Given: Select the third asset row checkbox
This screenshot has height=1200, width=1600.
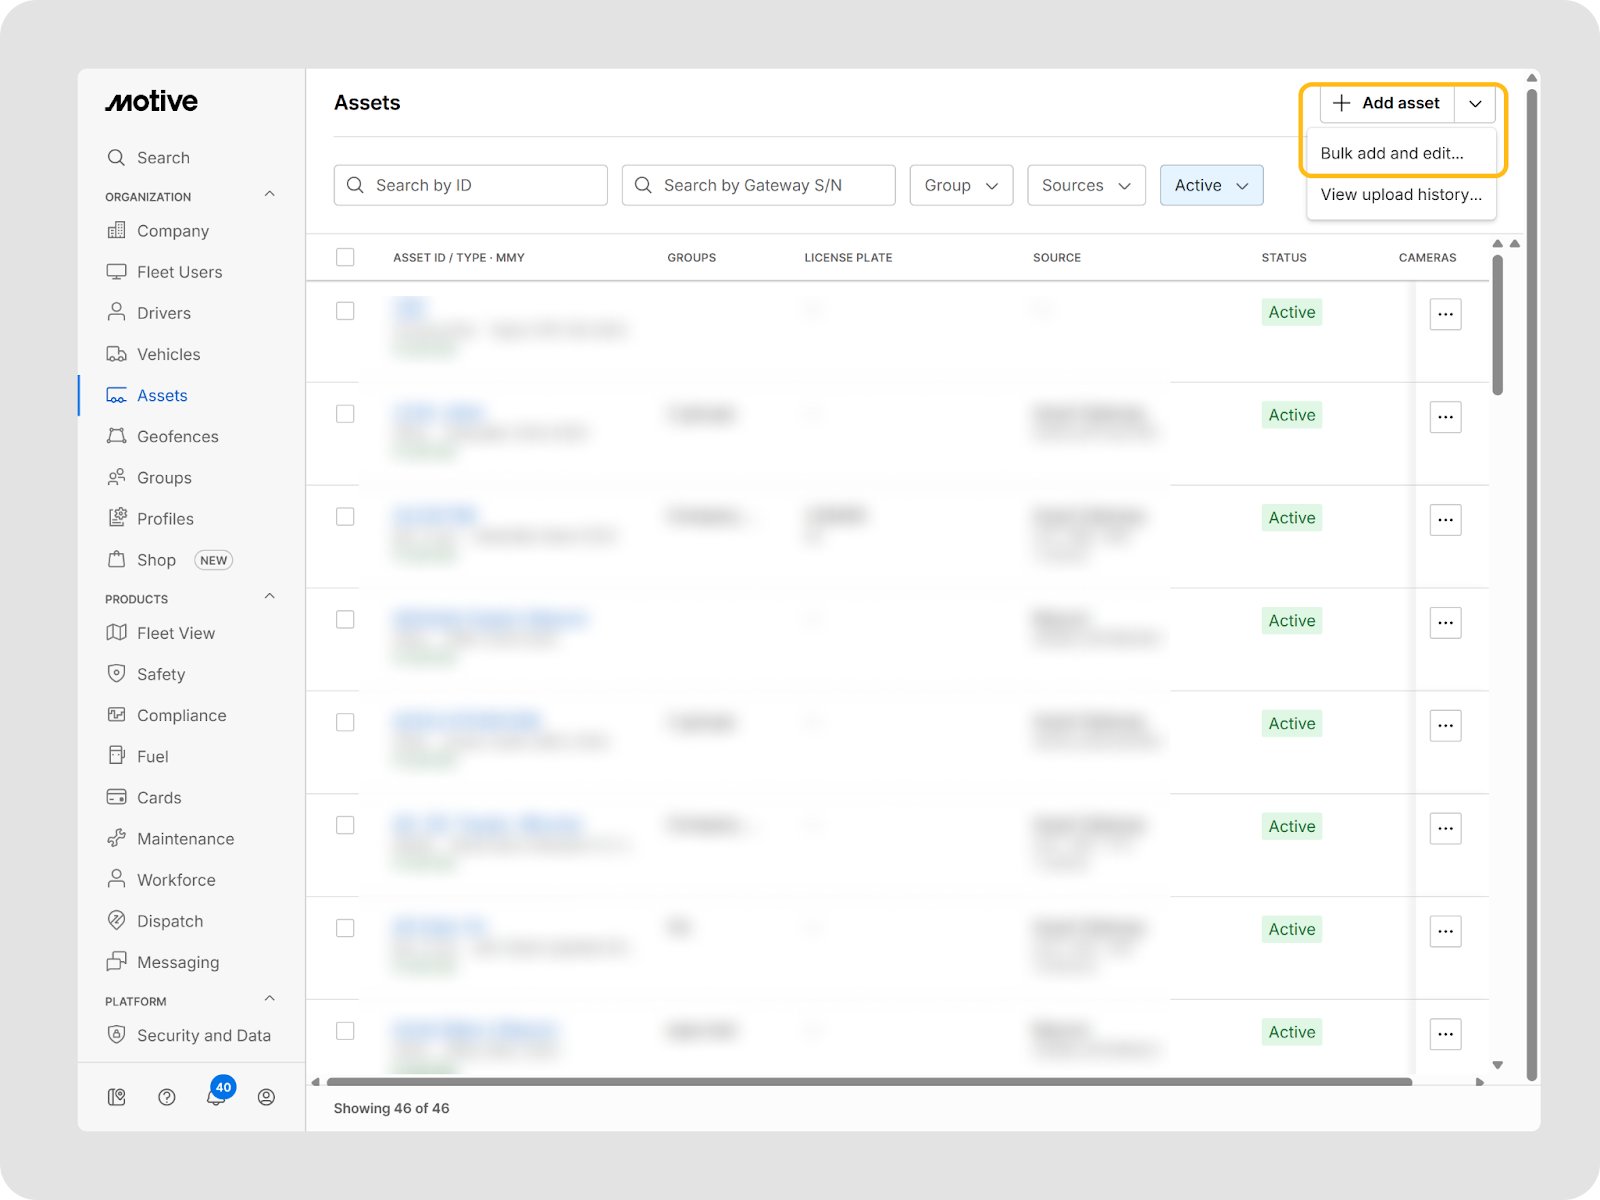Looking at the screenshot, I should (x=345, y=517).
